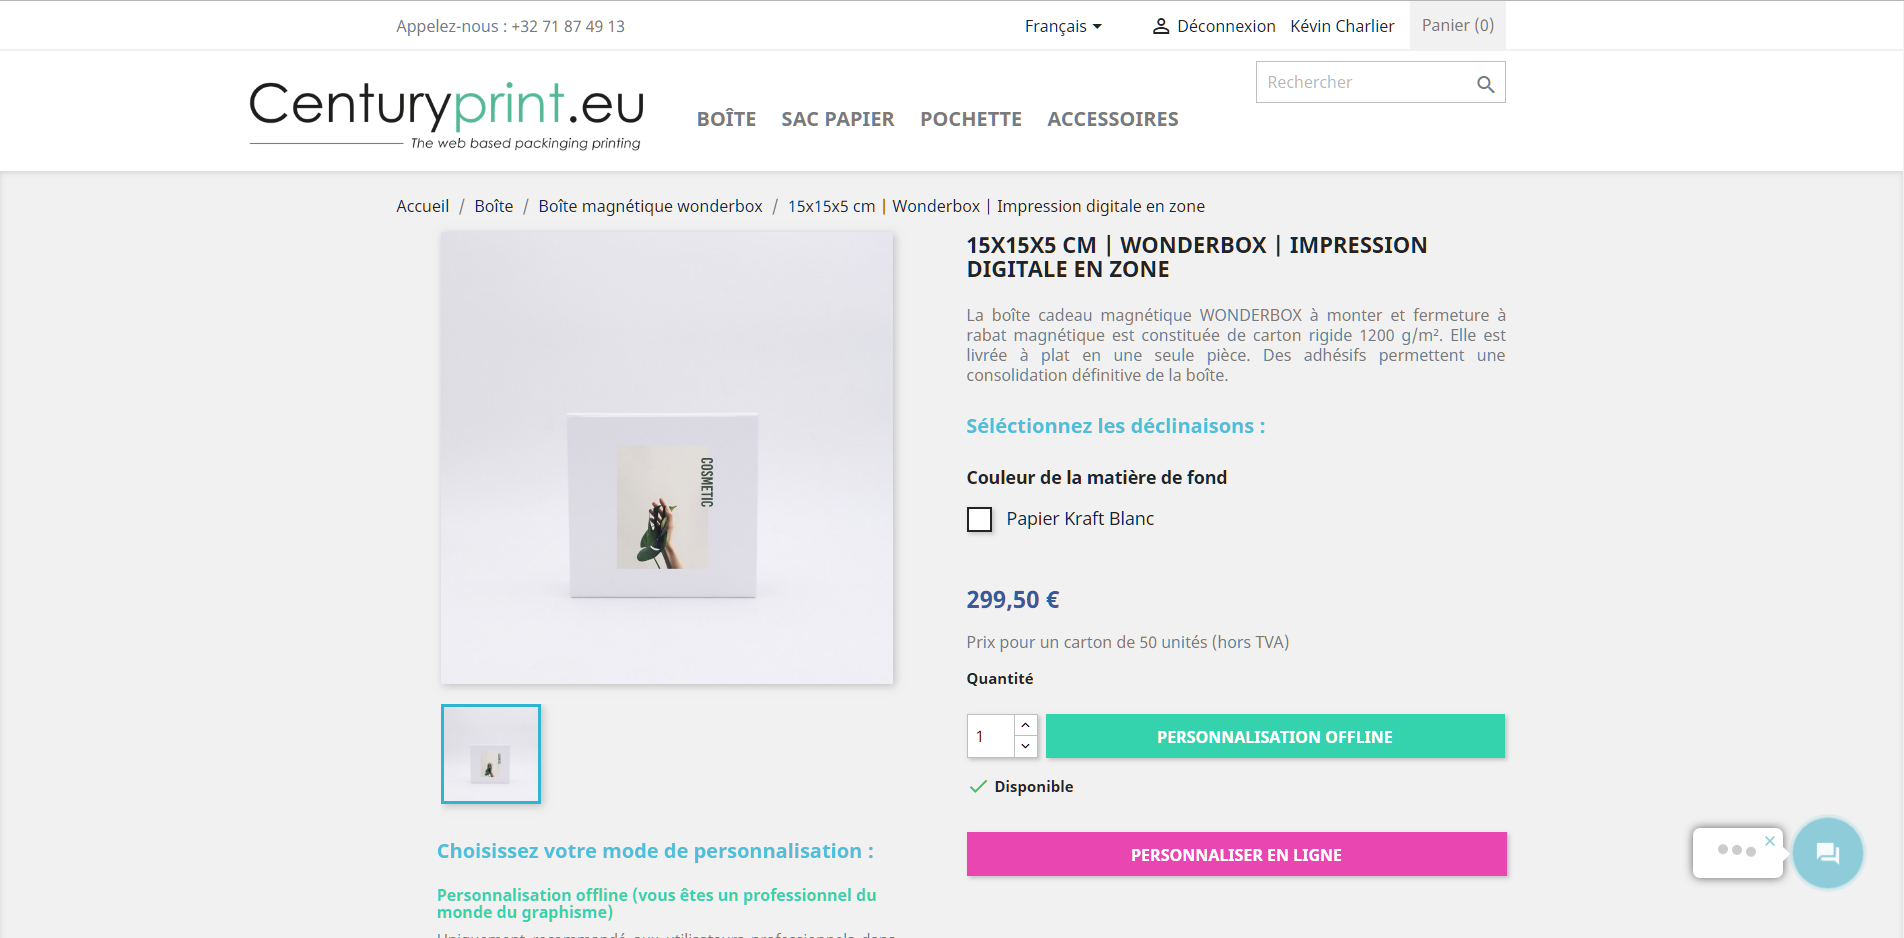The image size is (1904, 938).
Task: Open the BOÎTE menu
Action: pyautogui.click(x=726, y=119)
